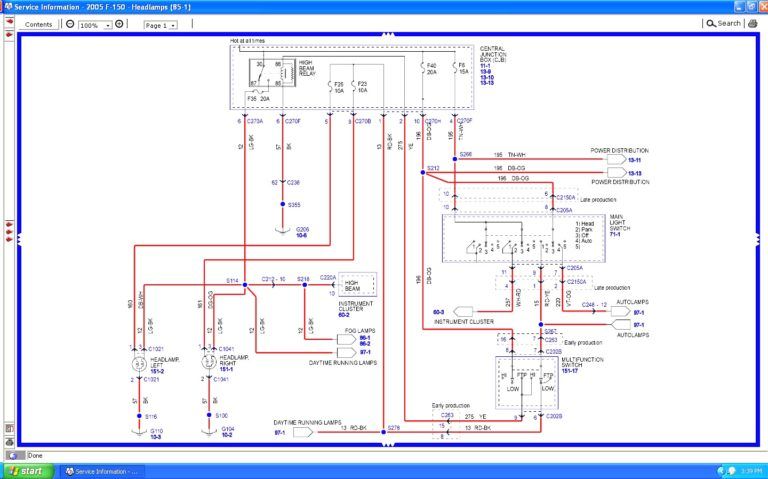The image size is (768, 479).
Task: Click the zoom out magnifier icon
Action: coord(70,24)
